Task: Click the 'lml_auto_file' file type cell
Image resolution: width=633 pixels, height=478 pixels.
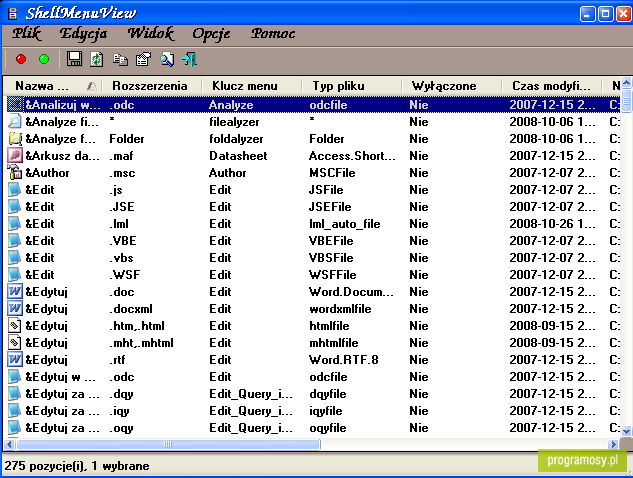Action: click(x=345, y=223)
